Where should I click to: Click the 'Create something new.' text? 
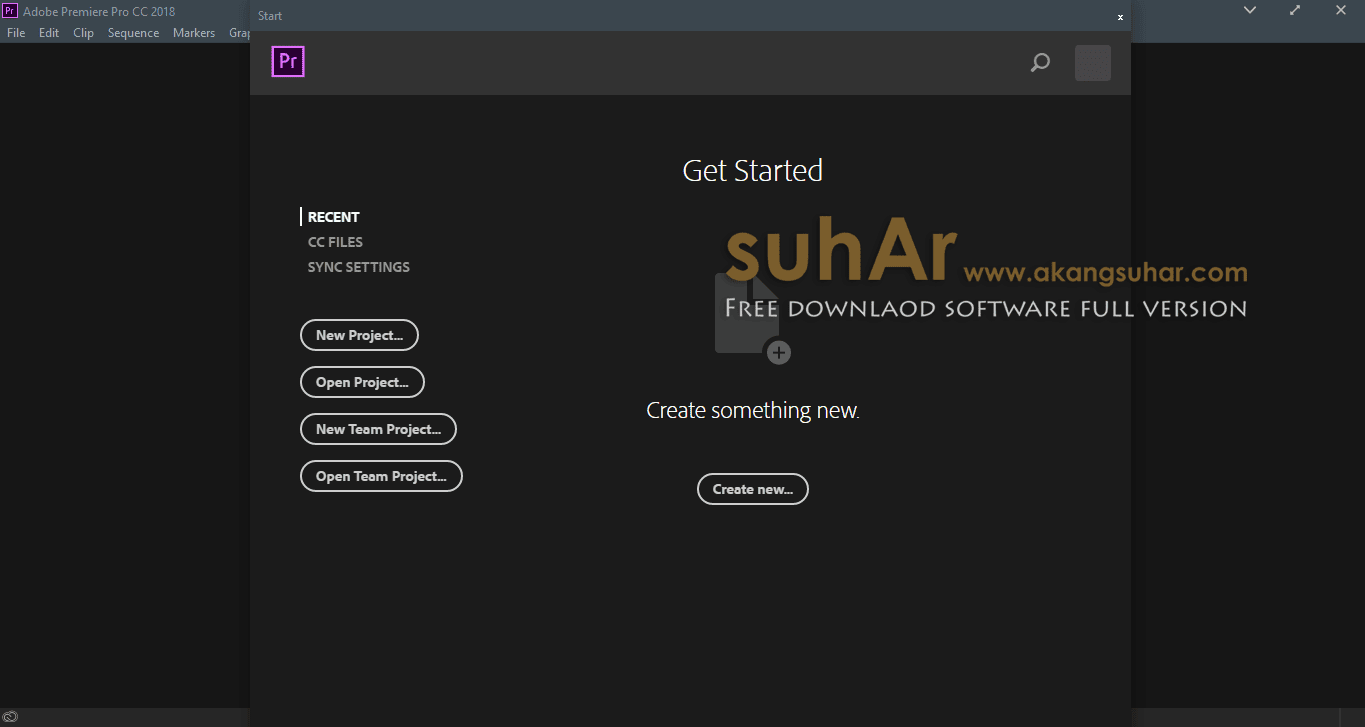[x=753, y=410]
